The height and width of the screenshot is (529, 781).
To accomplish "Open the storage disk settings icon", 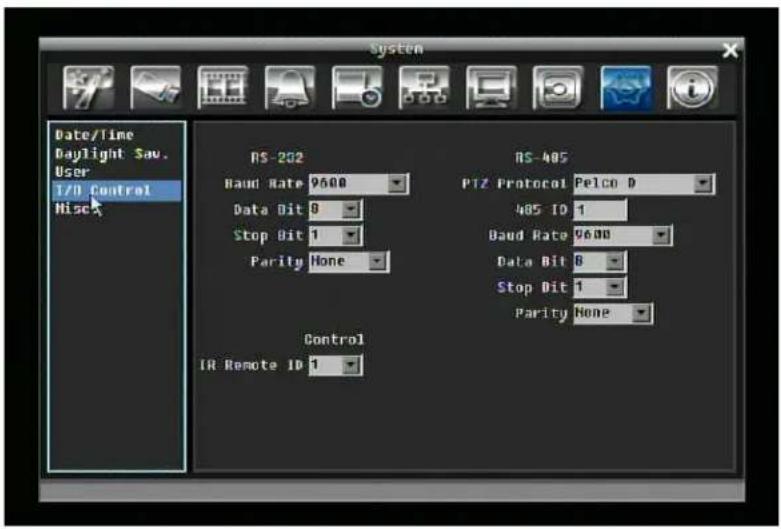I will point(558,88).
